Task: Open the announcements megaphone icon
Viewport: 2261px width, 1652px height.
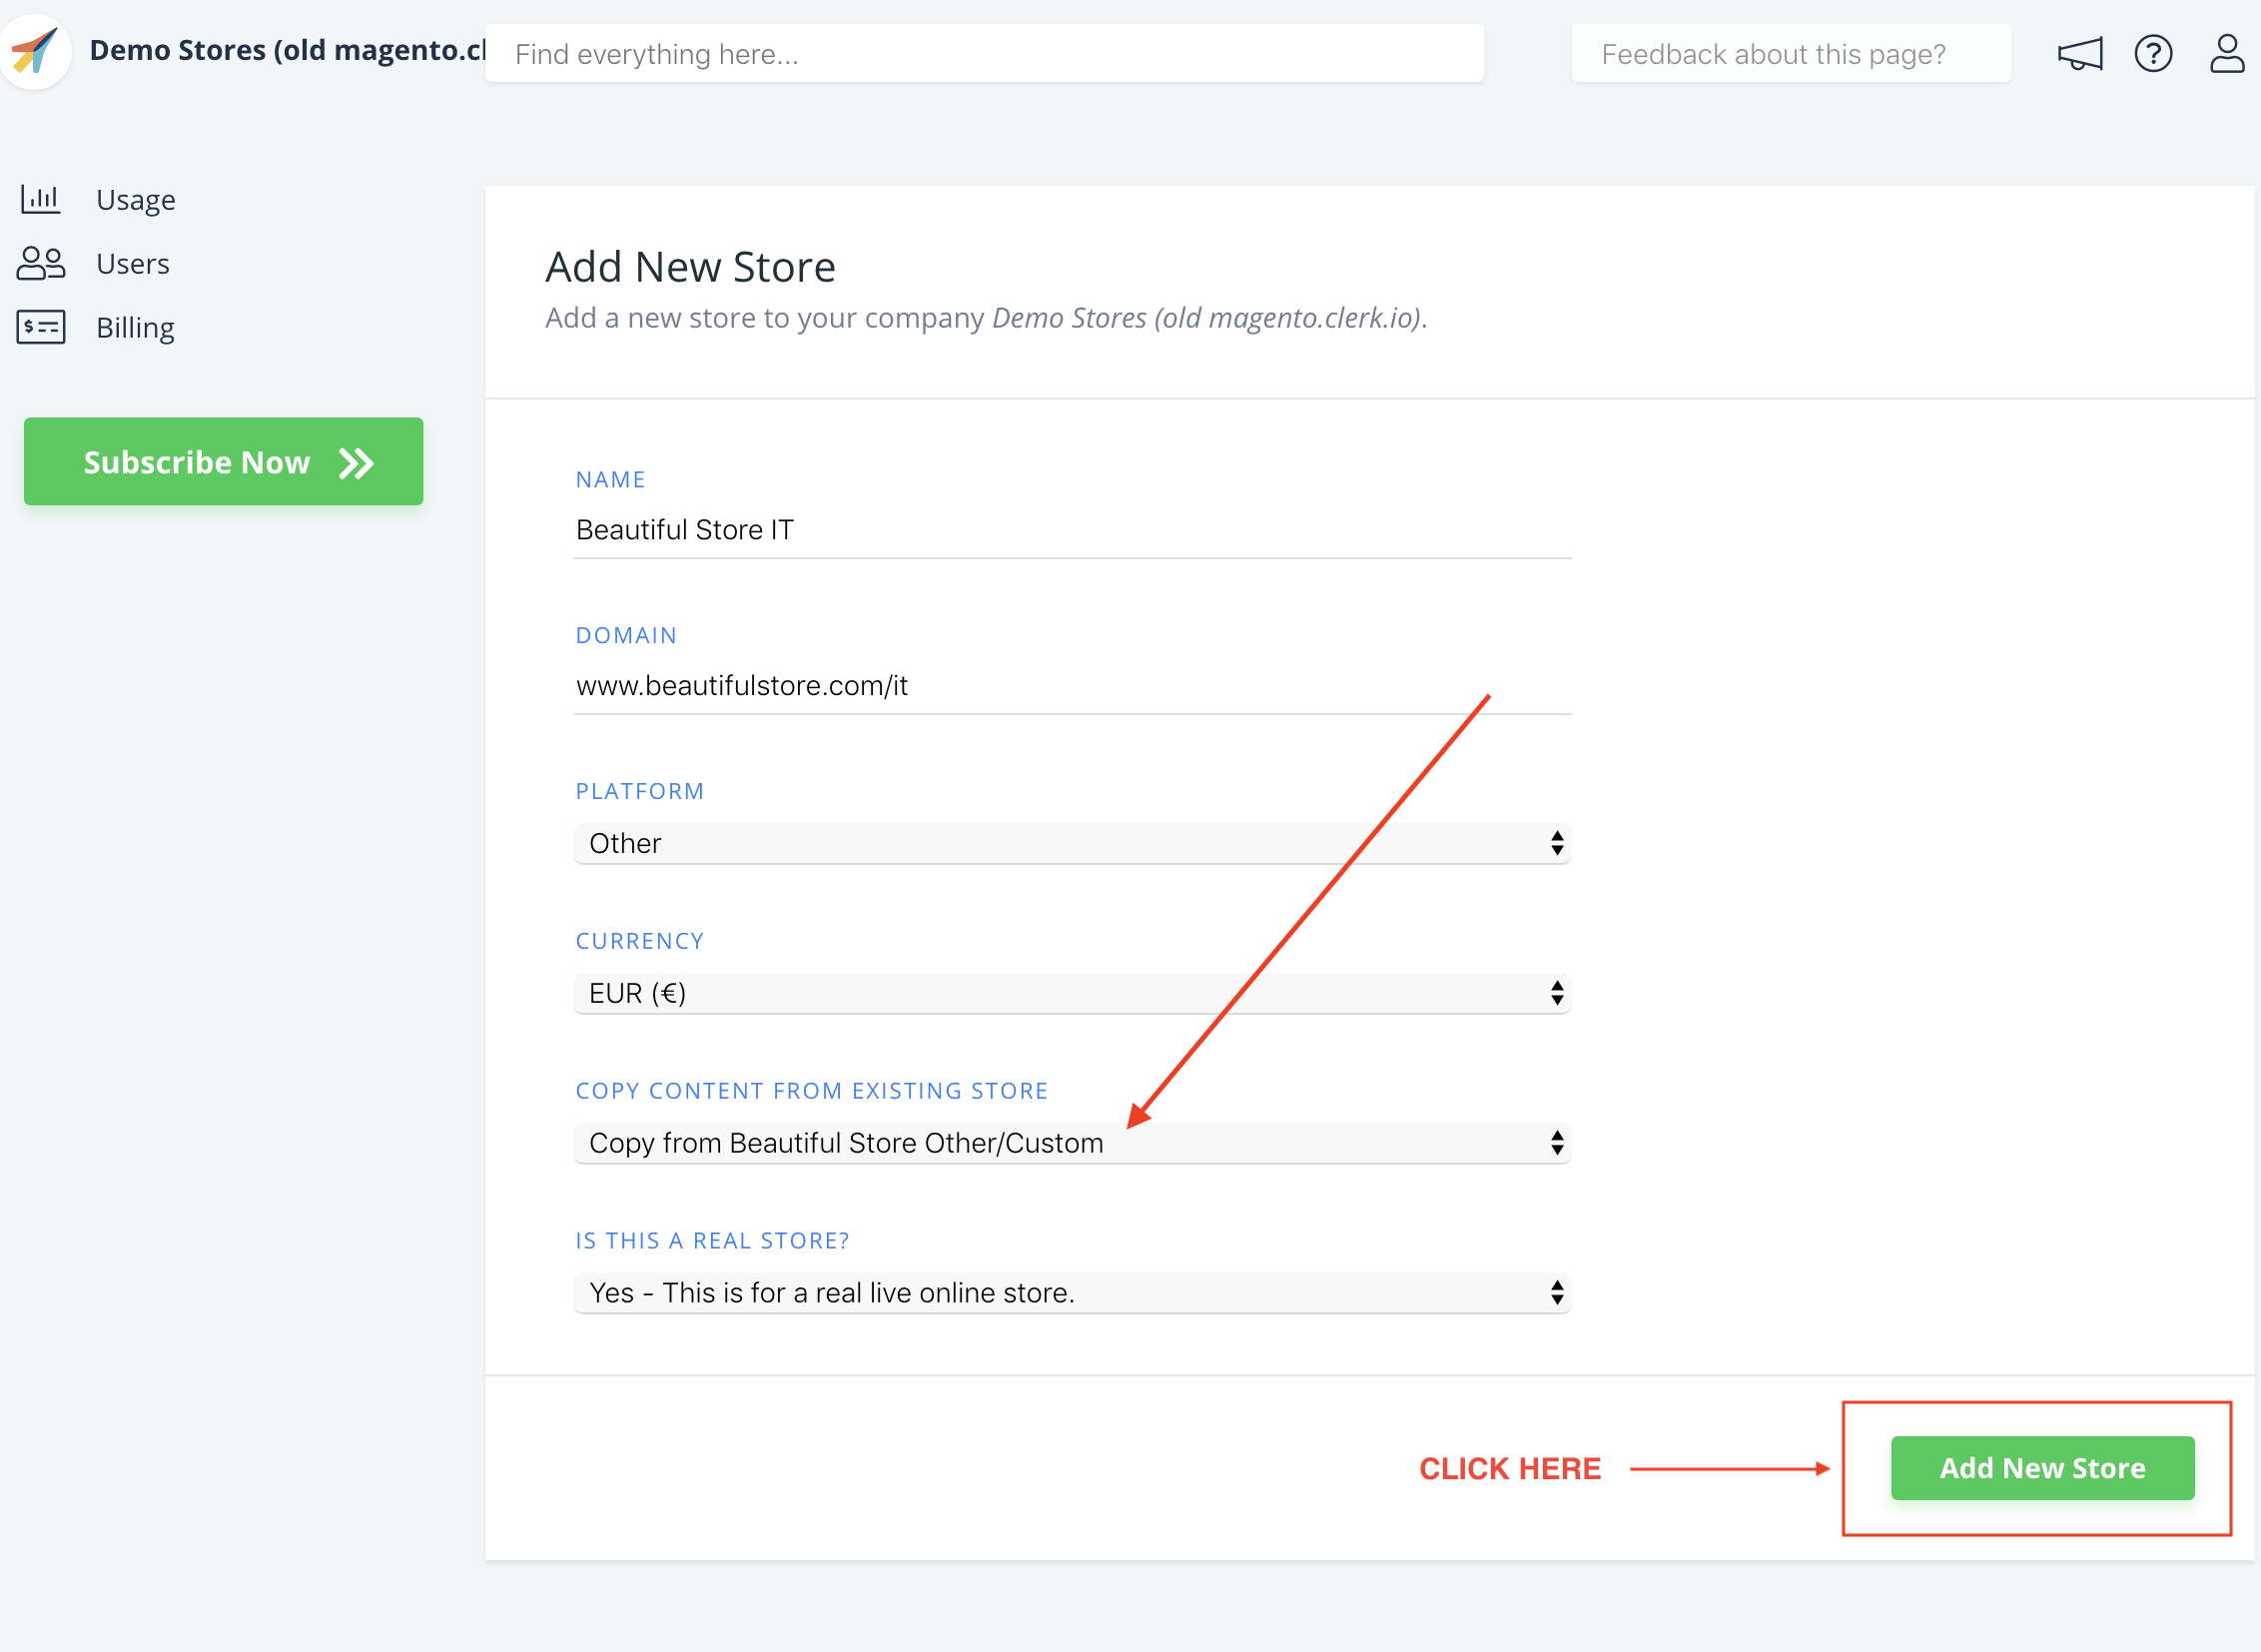Action: pos(2079,53)
